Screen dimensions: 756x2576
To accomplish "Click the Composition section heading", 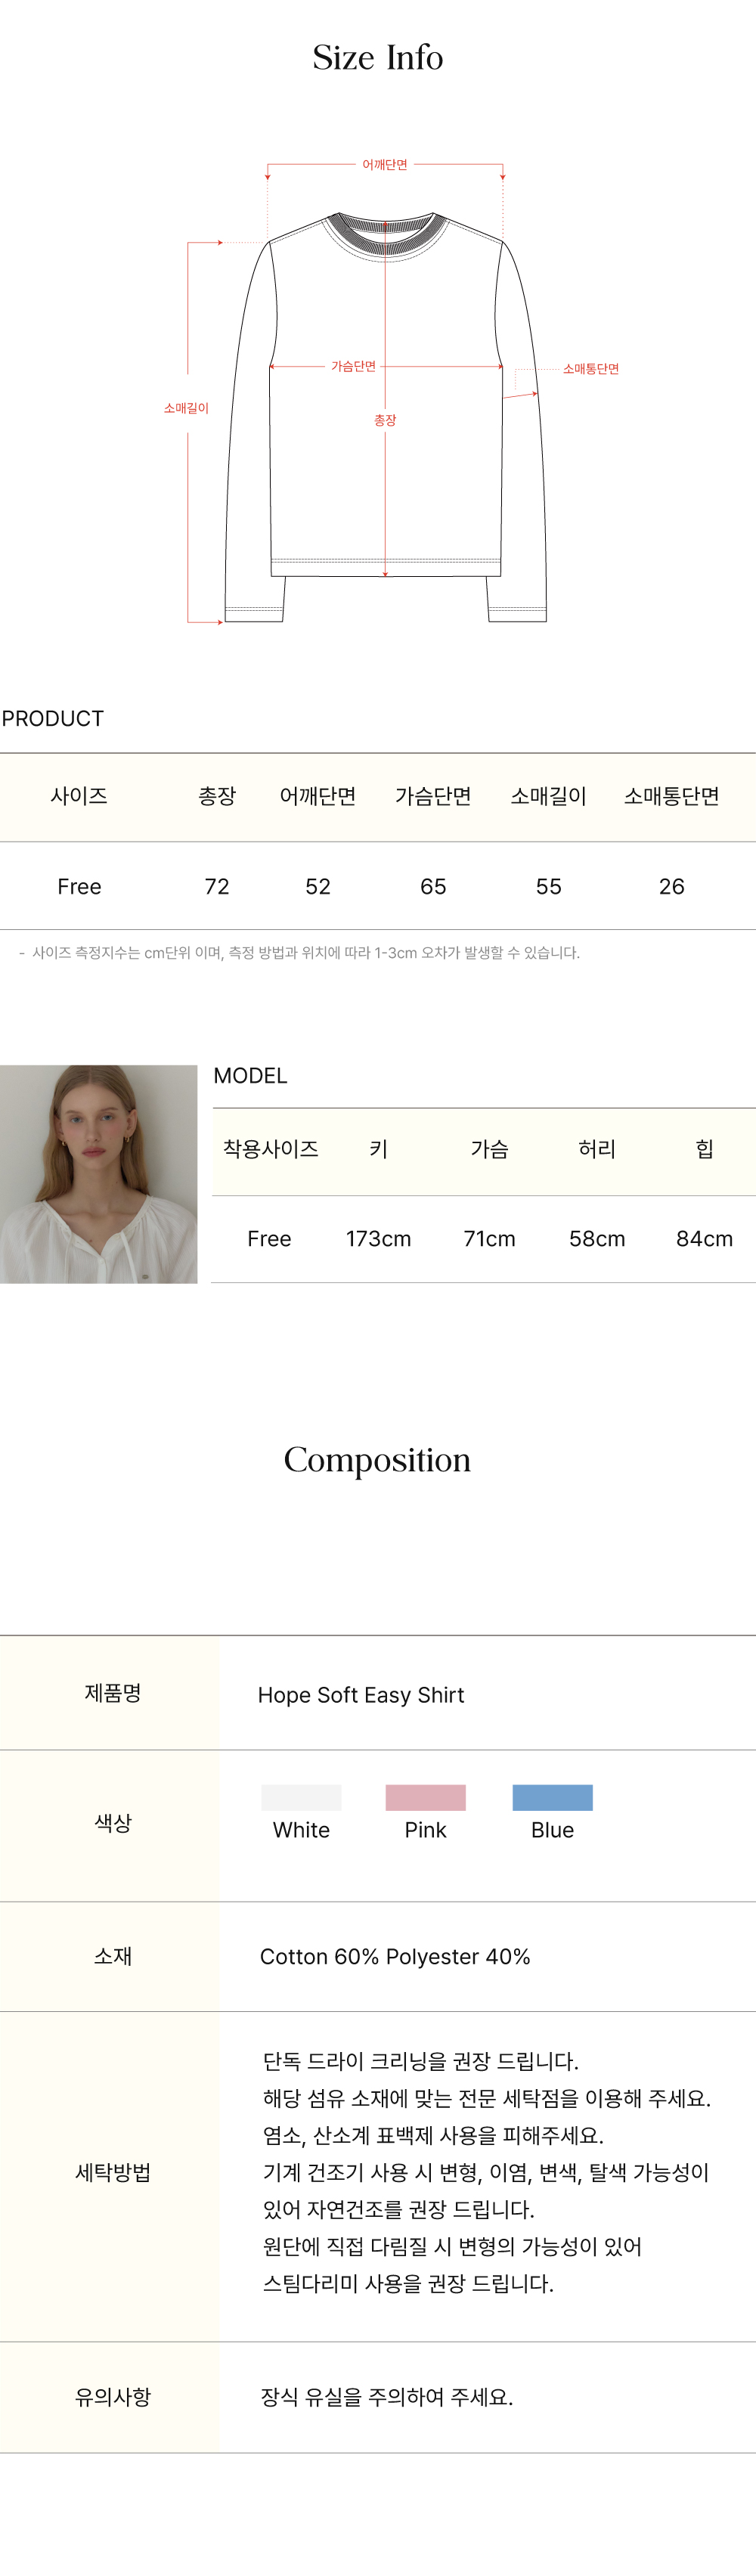I will [x=377, y=1460].
